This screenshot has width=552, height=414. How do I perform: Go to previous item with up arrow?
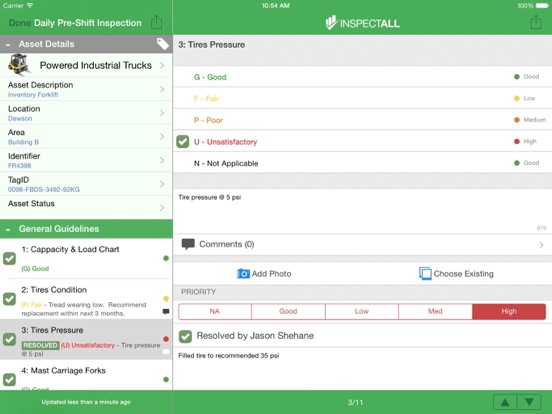(505, 402)
